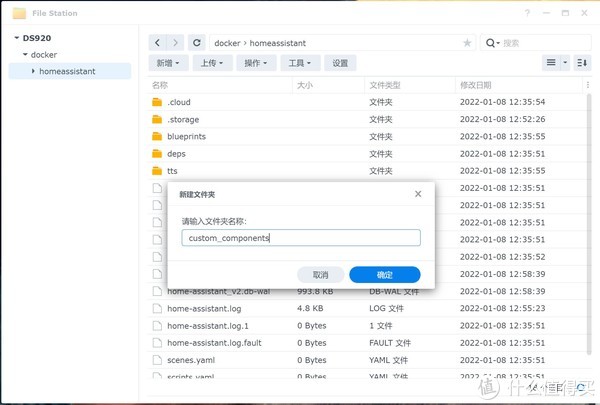This screenshot has width=600, height=405.
Task: Refresh the folder listing
Action: (x=197, y=43)
